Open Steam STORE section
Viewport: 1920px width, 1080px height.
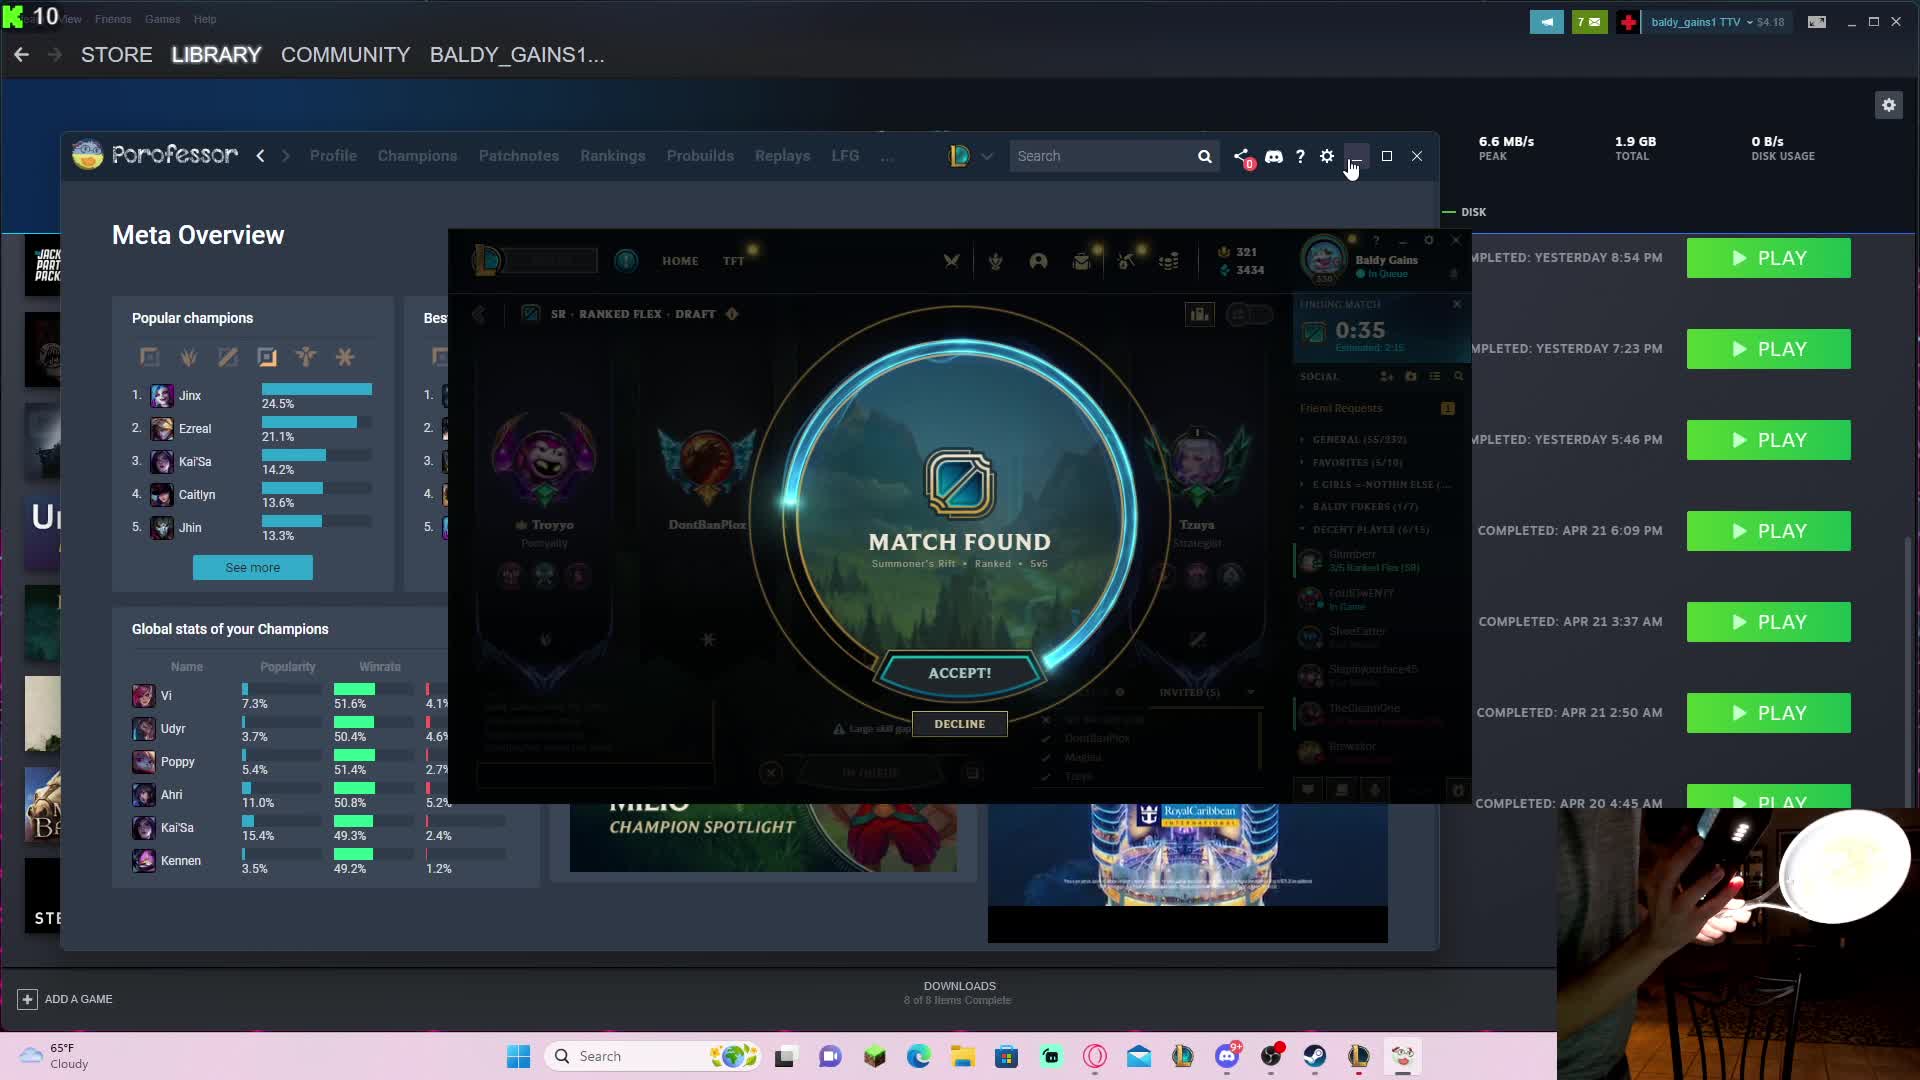click(x=116, y=55)
